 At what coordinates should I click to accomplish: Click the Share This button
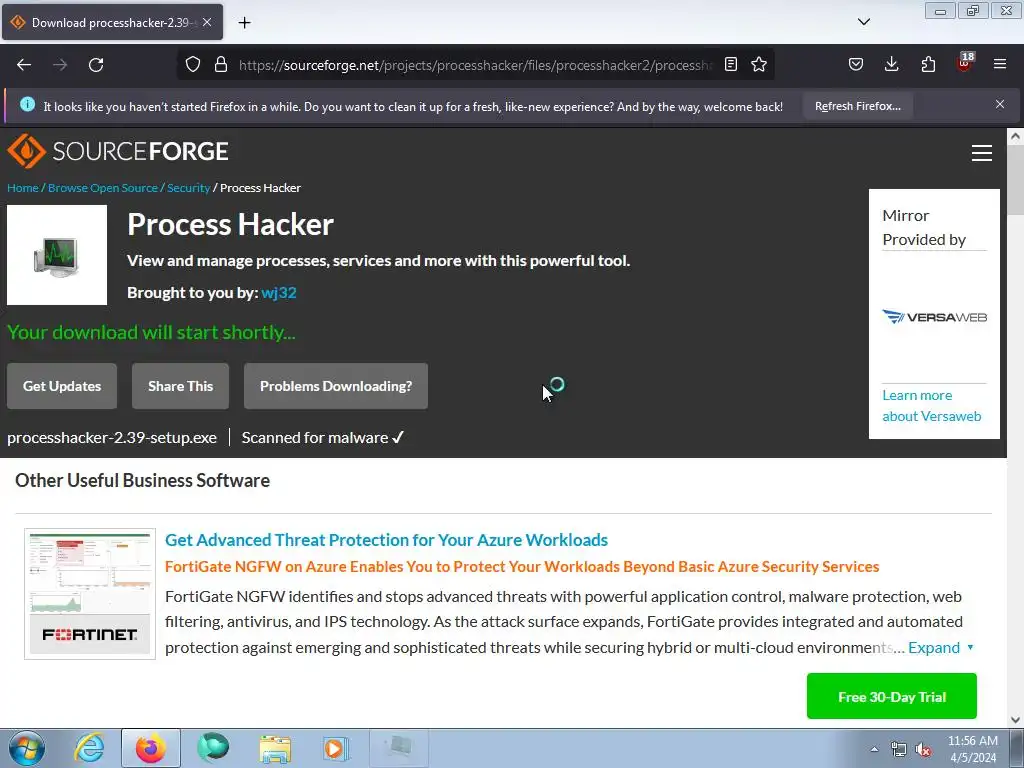[180, 386]
